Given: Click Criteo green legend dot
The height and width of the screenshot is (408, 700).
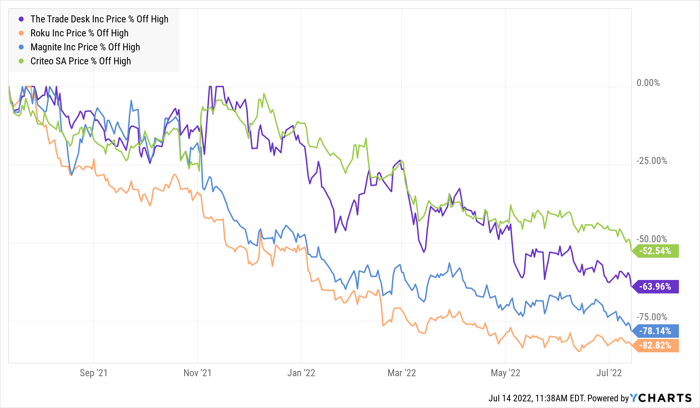Looking at the screenshot, I should tap(22, 61).
